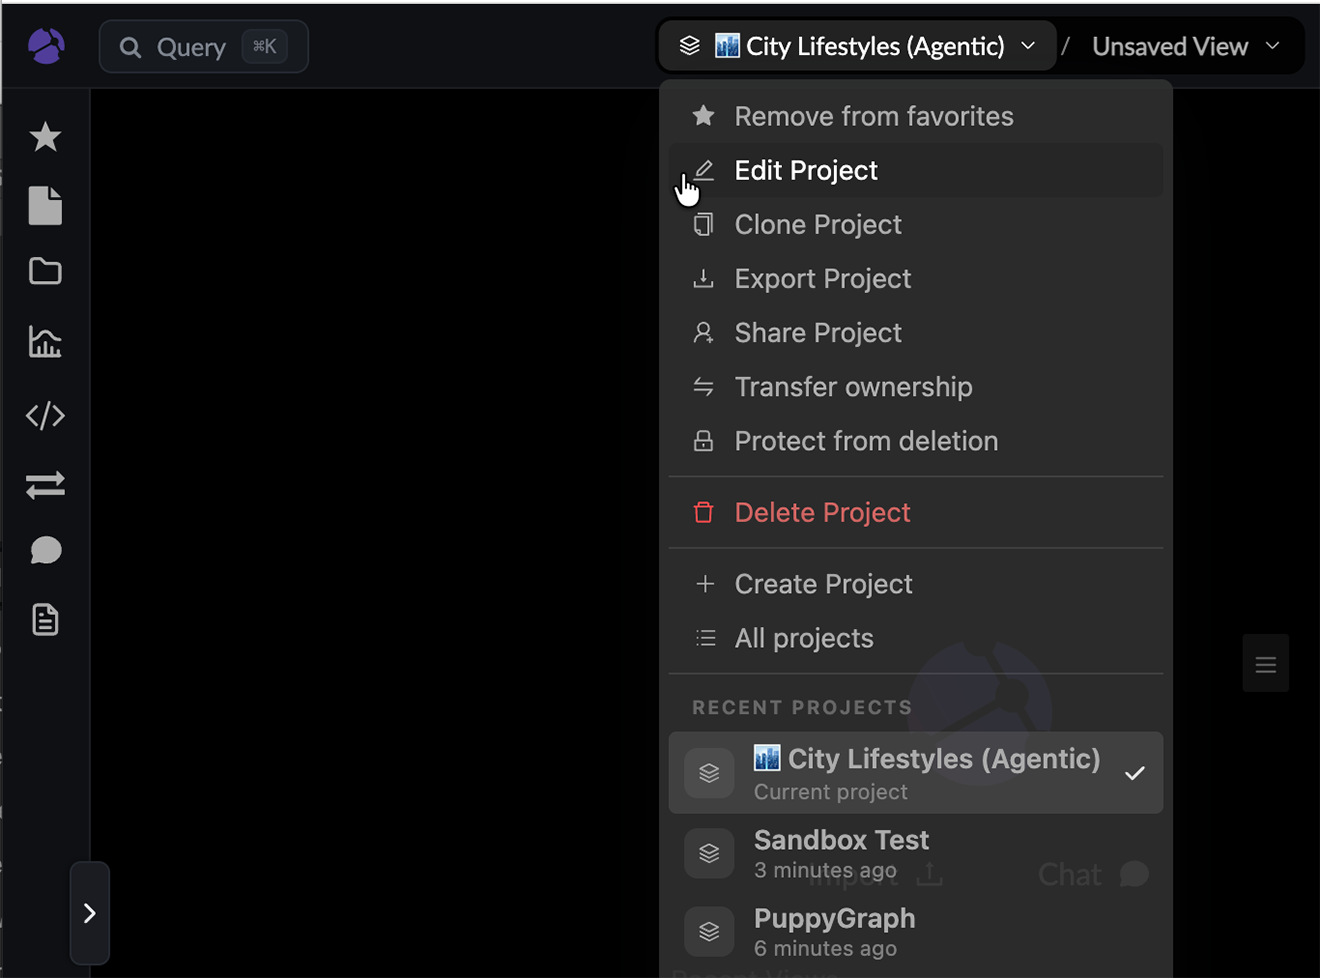Click the layers icon beside Sandbox Test
Image resolution: width=1320 pixels, height=978 pixels.
coord(709,853)
